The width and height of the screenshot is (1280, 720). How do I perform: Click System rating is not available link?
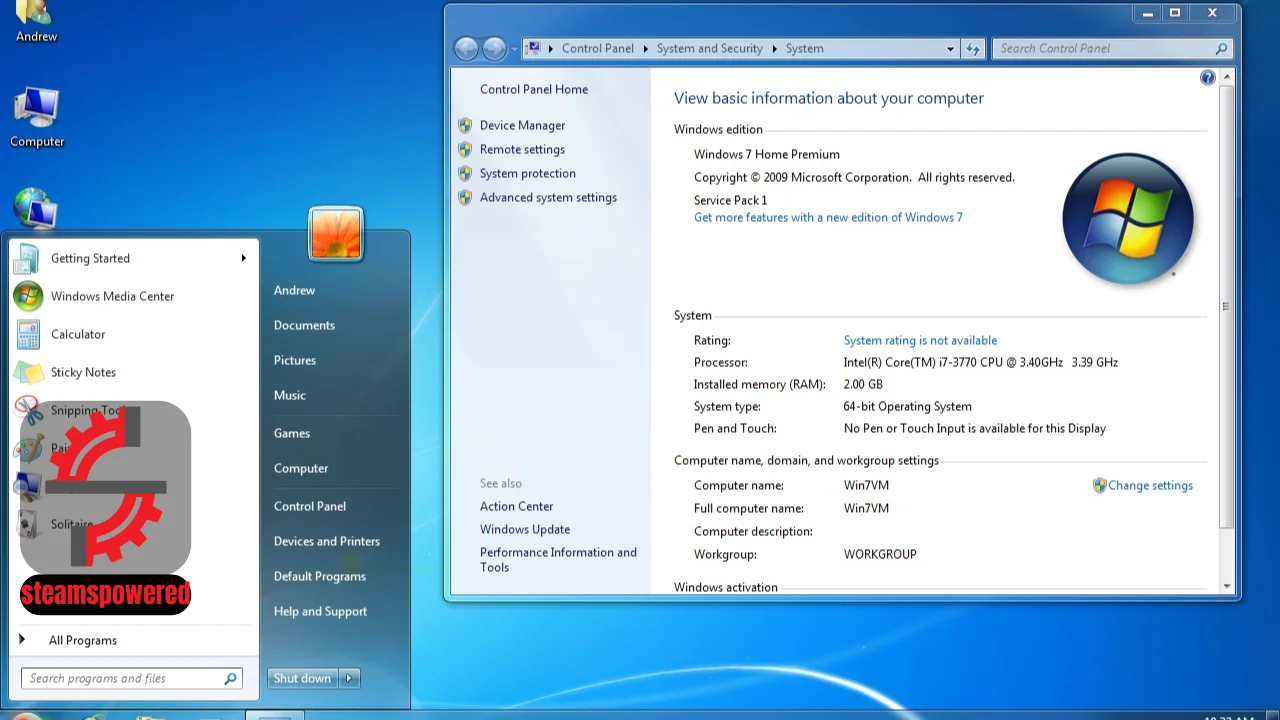click(920, 340)
